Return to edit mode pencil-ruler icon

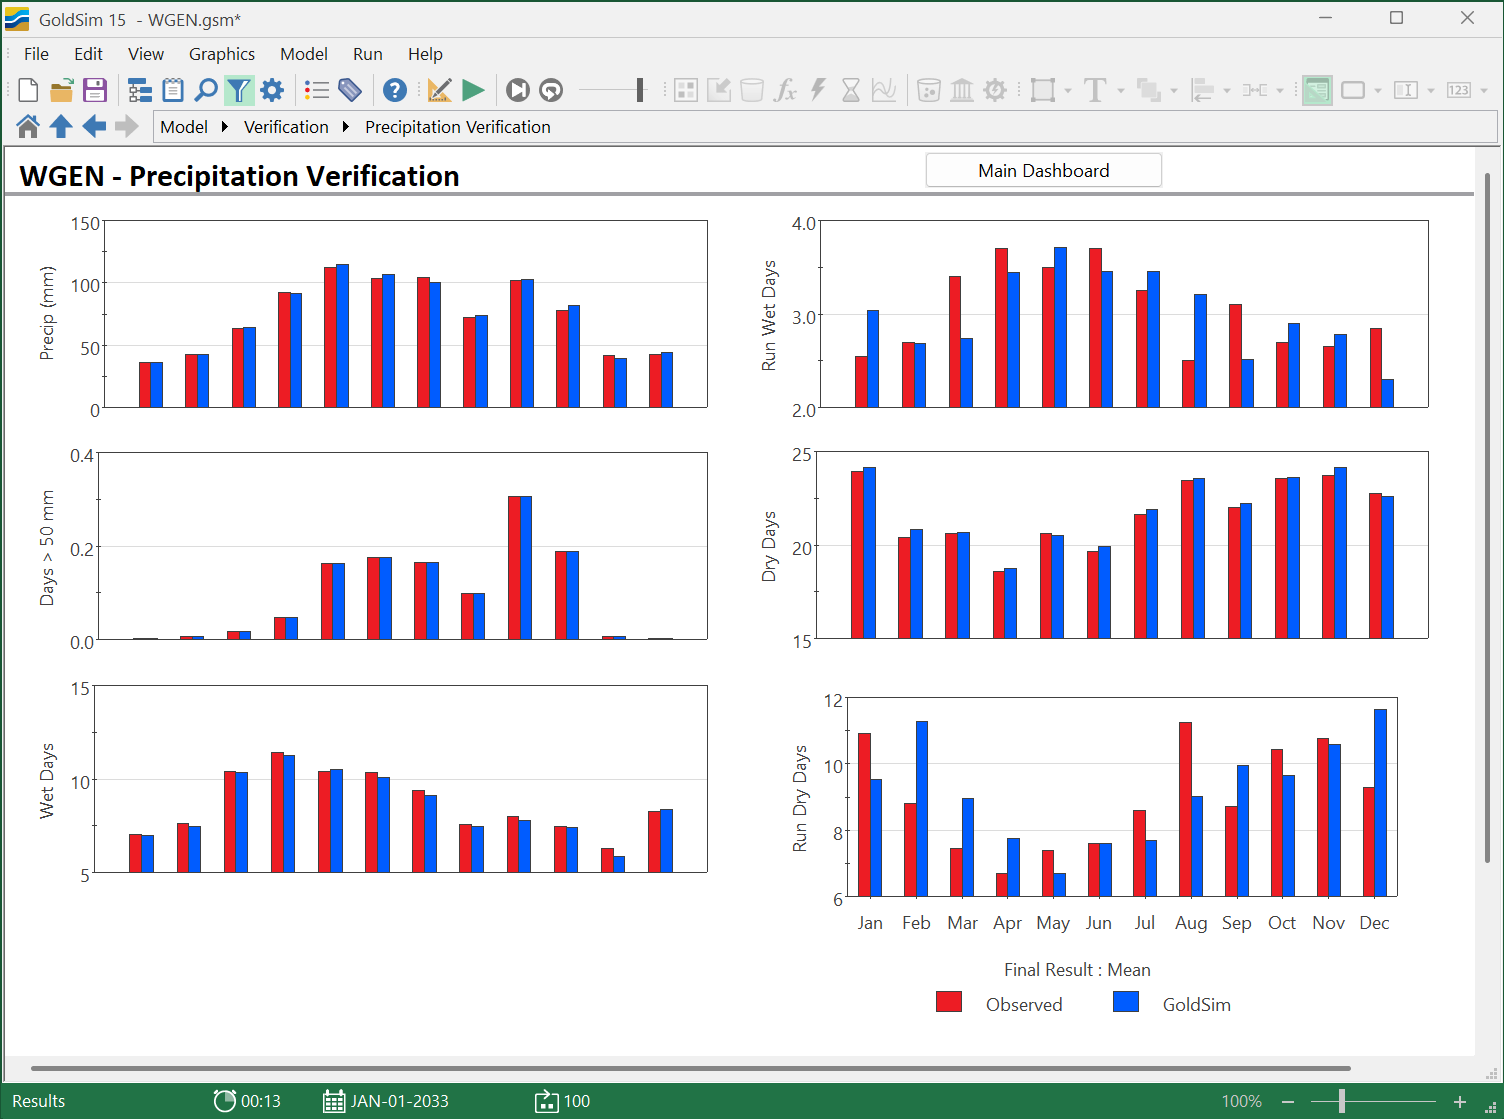click(x=440, y=90)
